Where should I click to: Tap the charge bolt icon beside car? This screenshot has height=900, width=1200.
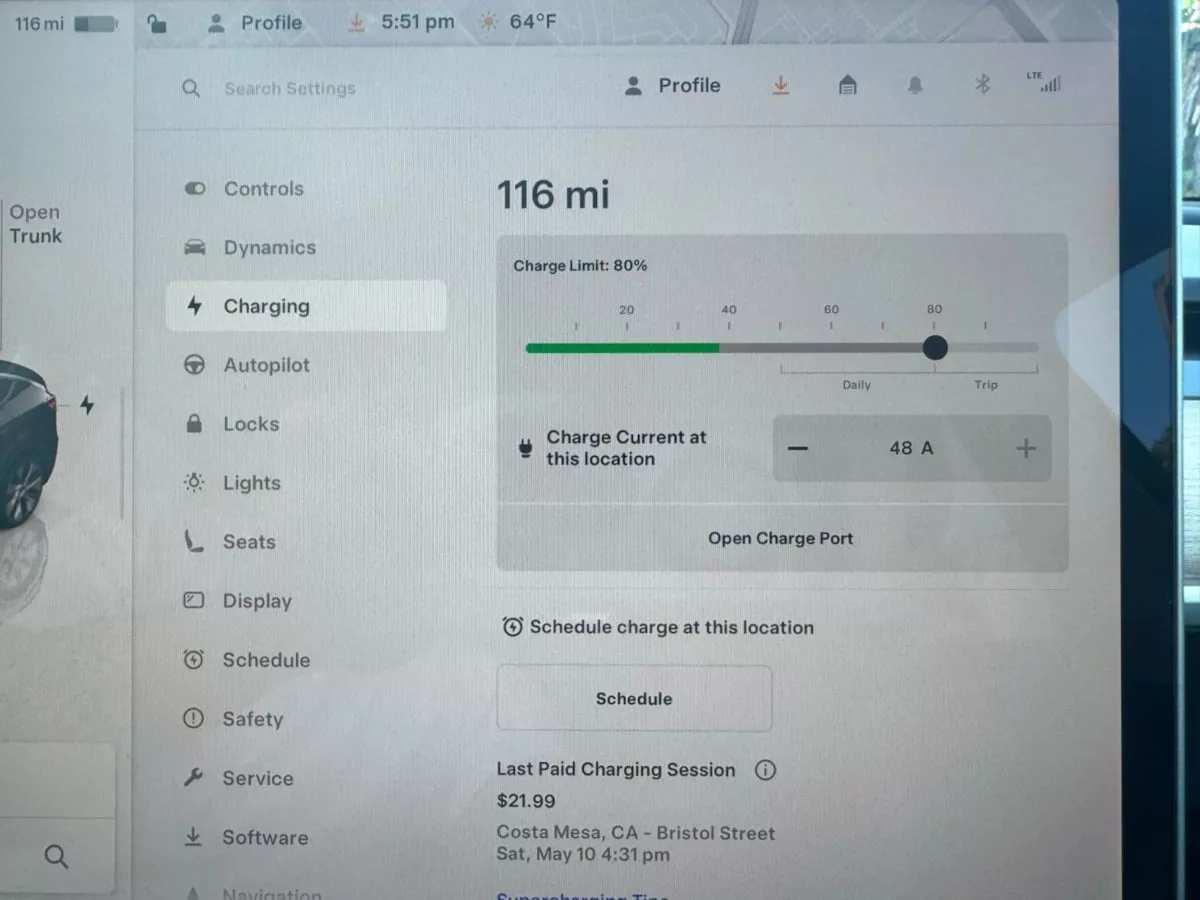pyautogui.click(x=87, y=405)
